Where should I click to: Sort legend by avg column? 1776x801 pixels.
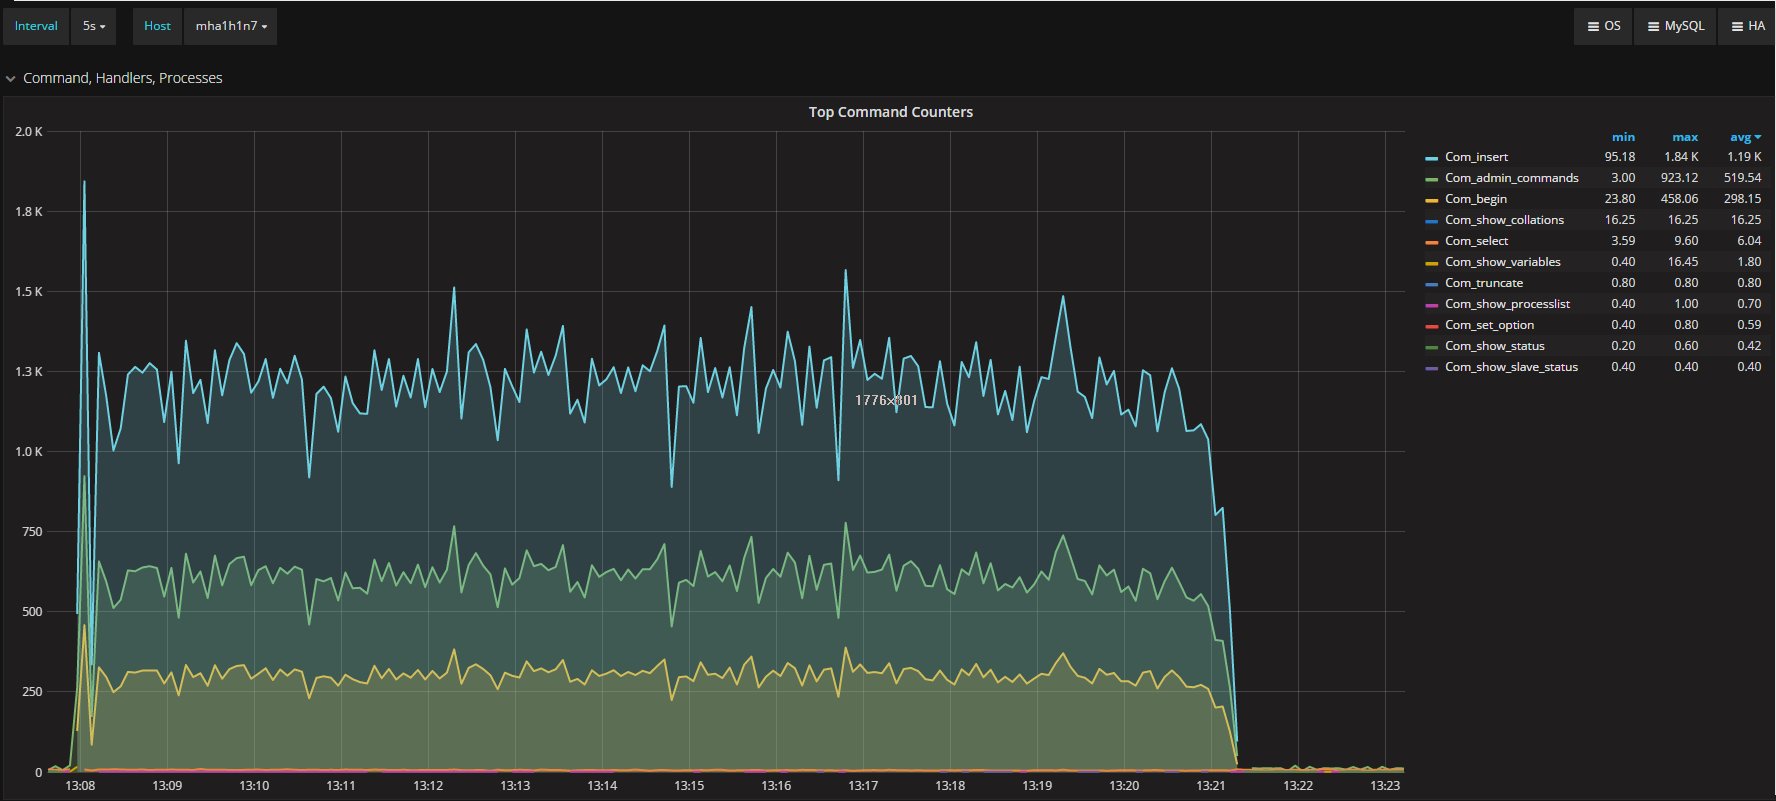pos(1744,137)
